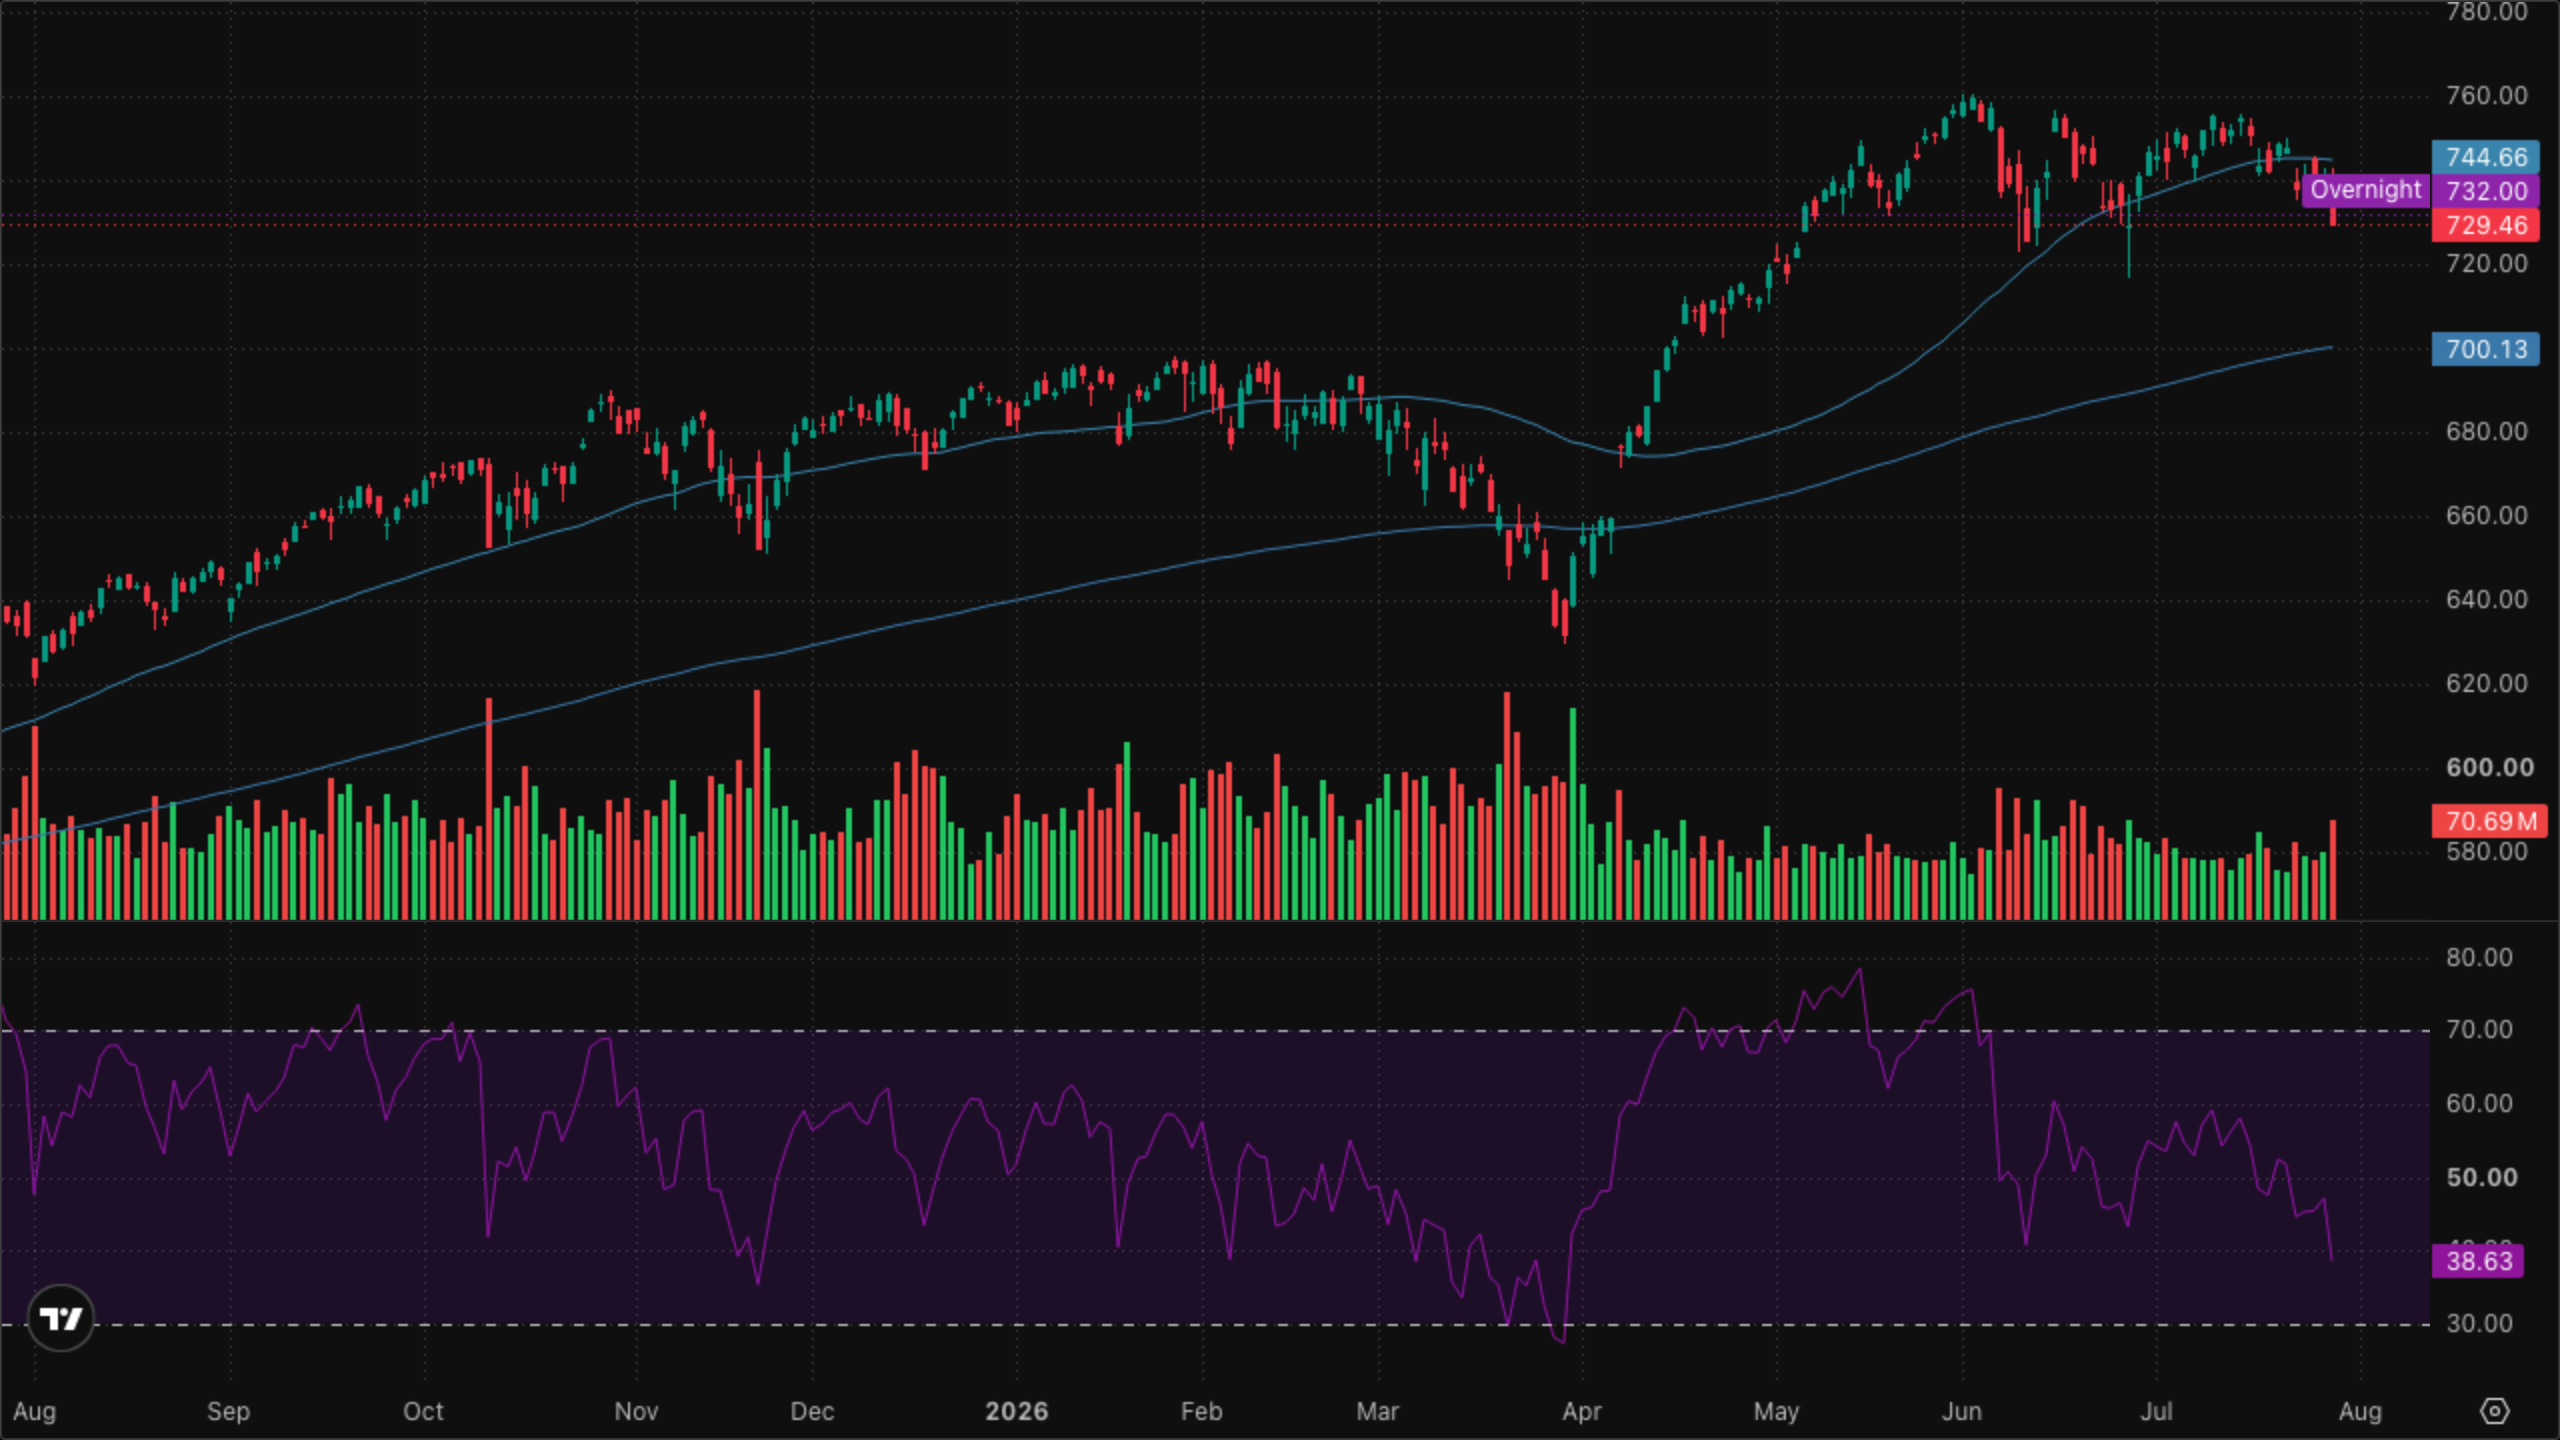This screenshot has height=1440, width=2560.
Task: Click the Dec time axis label
Action: click(812, 1411)
